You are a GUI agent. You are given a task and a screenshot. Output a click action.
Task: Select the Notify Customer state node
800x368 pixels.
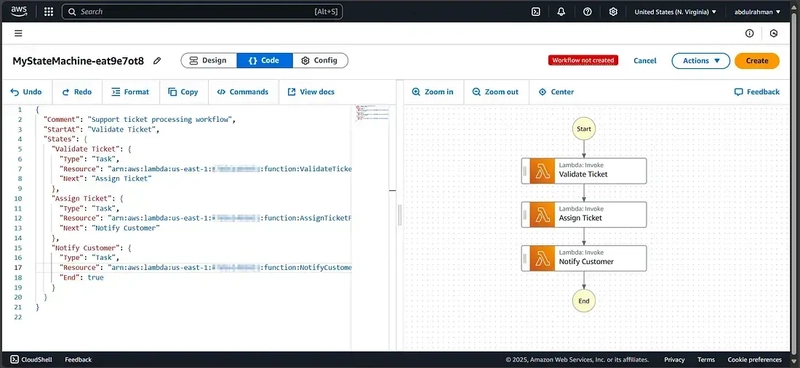click(584, 258)
